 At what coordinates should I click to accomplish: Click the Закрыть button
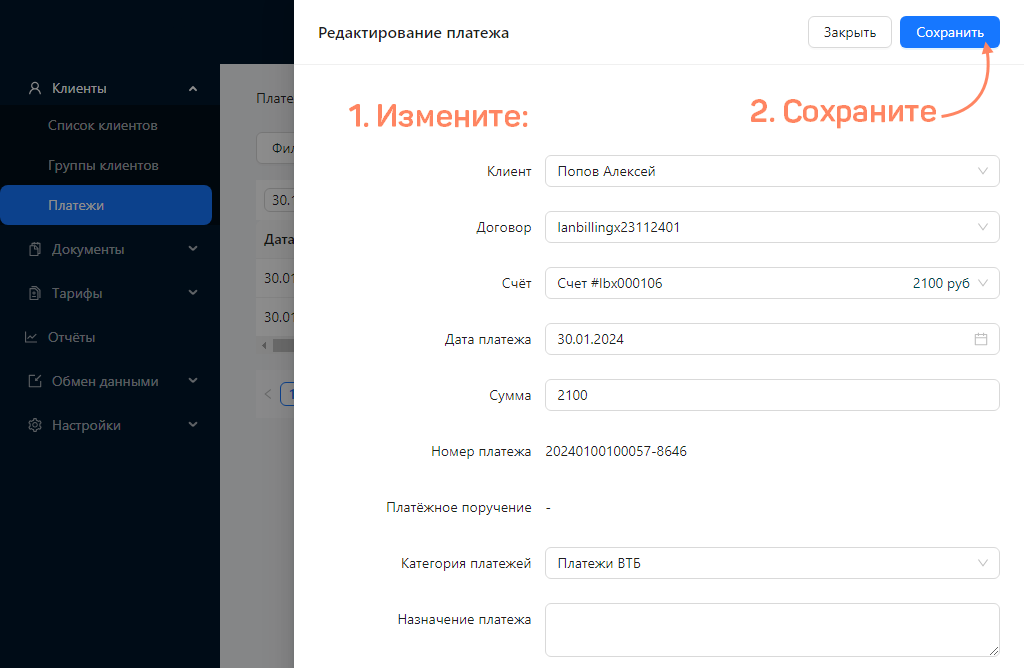(850, 32)
